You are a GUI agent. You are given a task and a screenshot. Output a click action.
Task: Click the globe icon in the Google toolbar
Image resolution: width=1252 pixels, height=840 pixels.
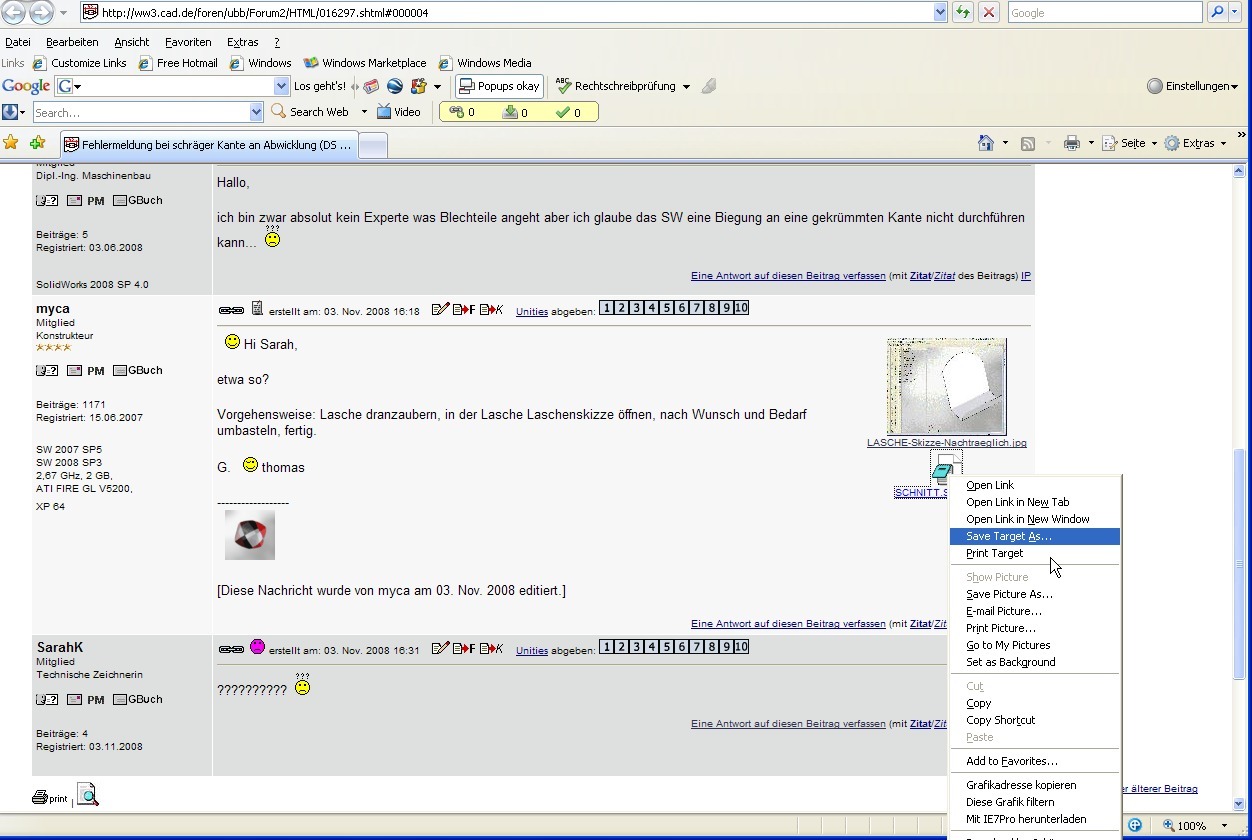coord(395,86)
